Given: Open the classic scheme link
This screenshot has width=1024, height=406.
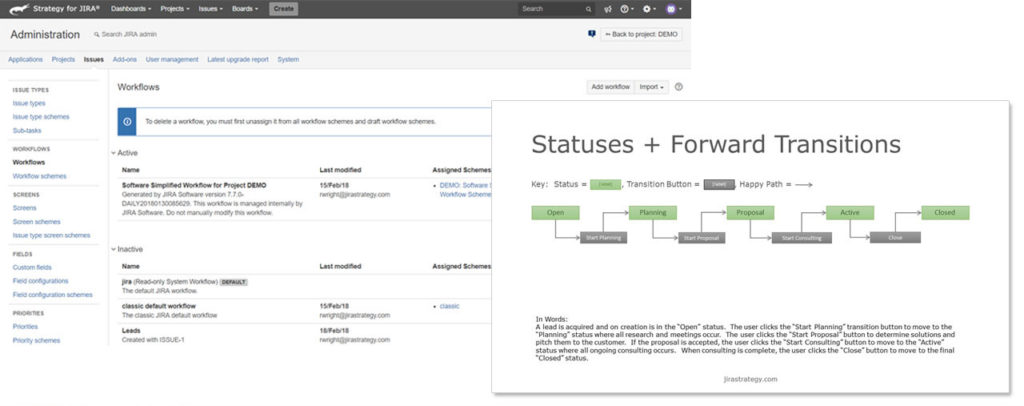Looking at the screenshot, I should pyautogui.click(x=449, y=306).
